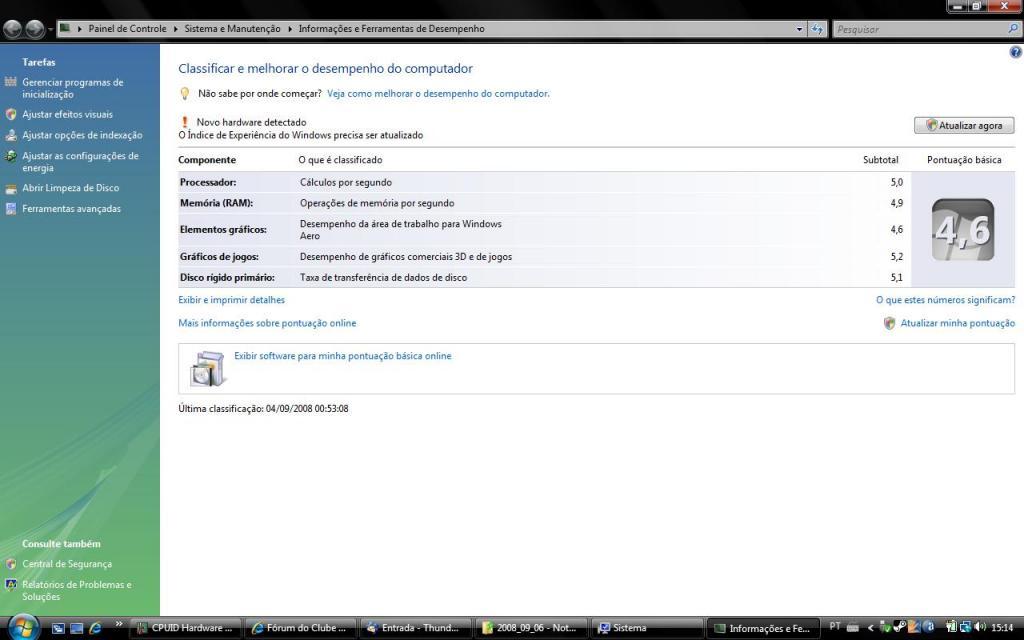Click the refresh button beside address bar
The width and height of the screenshot is (1024, 640).
click(817, 29)
